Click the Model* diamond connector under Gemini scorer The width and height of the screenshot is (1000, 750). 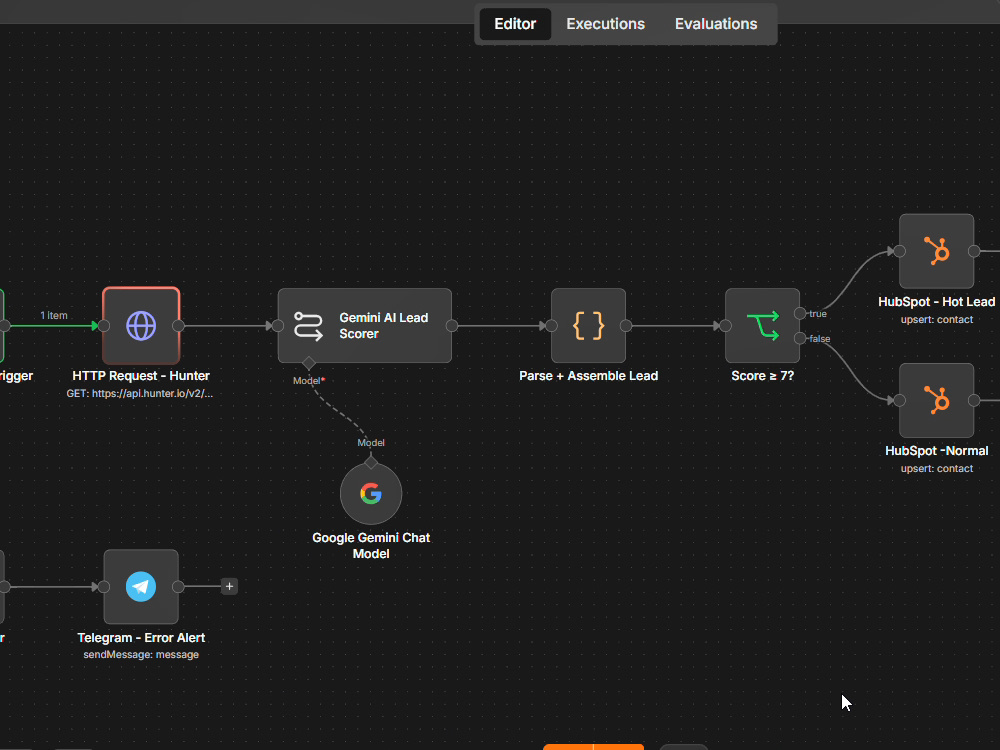pyautogui.click(x=309, y=363)
